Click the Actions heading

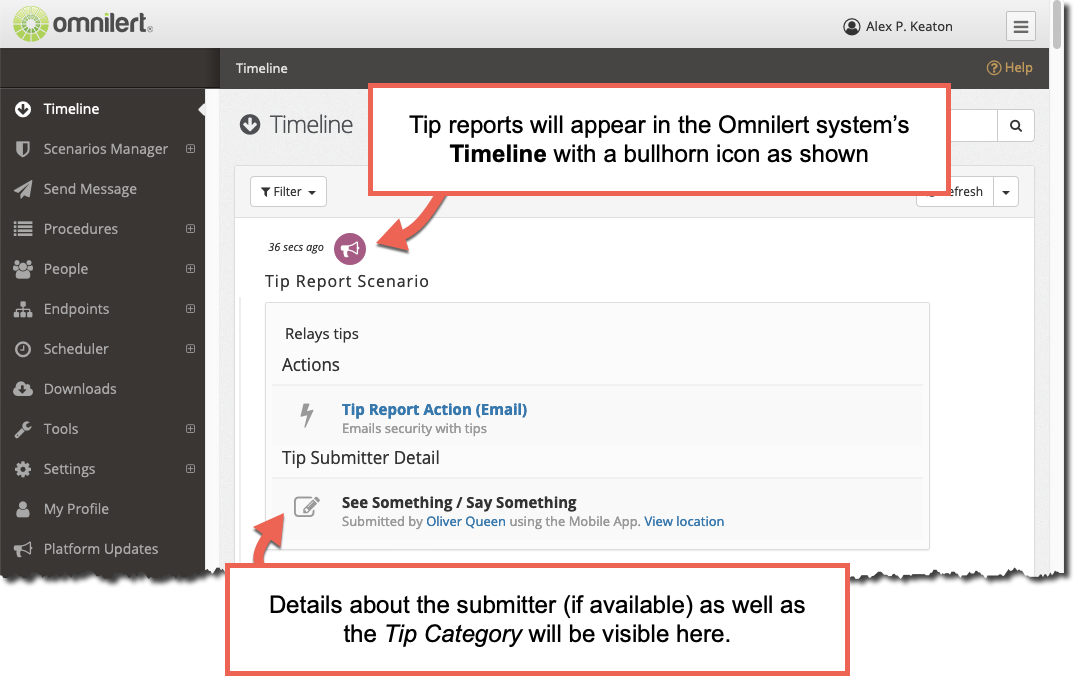tap(311, 365)
